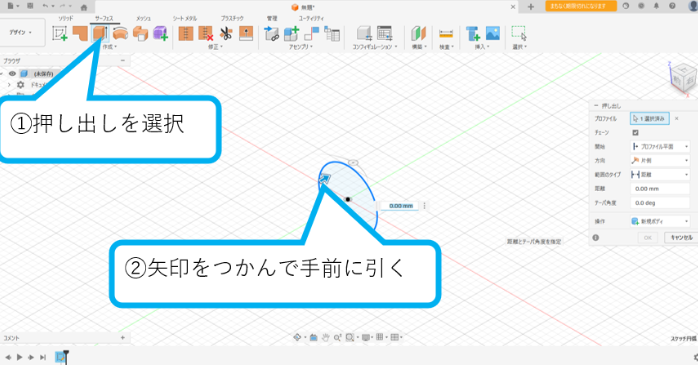Open the アセンブリ dropdown menu
698x365 pixels.
[x=300, y=47]
